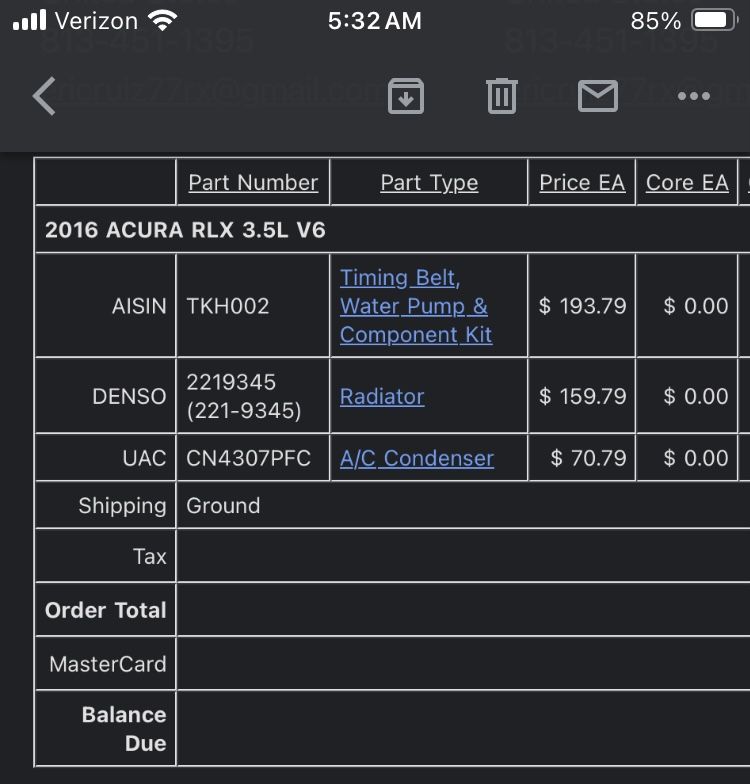The image size is (750, 784).
Task: Tap the 2016 ACURA RLX vehicle row
Action: (392, 230)
